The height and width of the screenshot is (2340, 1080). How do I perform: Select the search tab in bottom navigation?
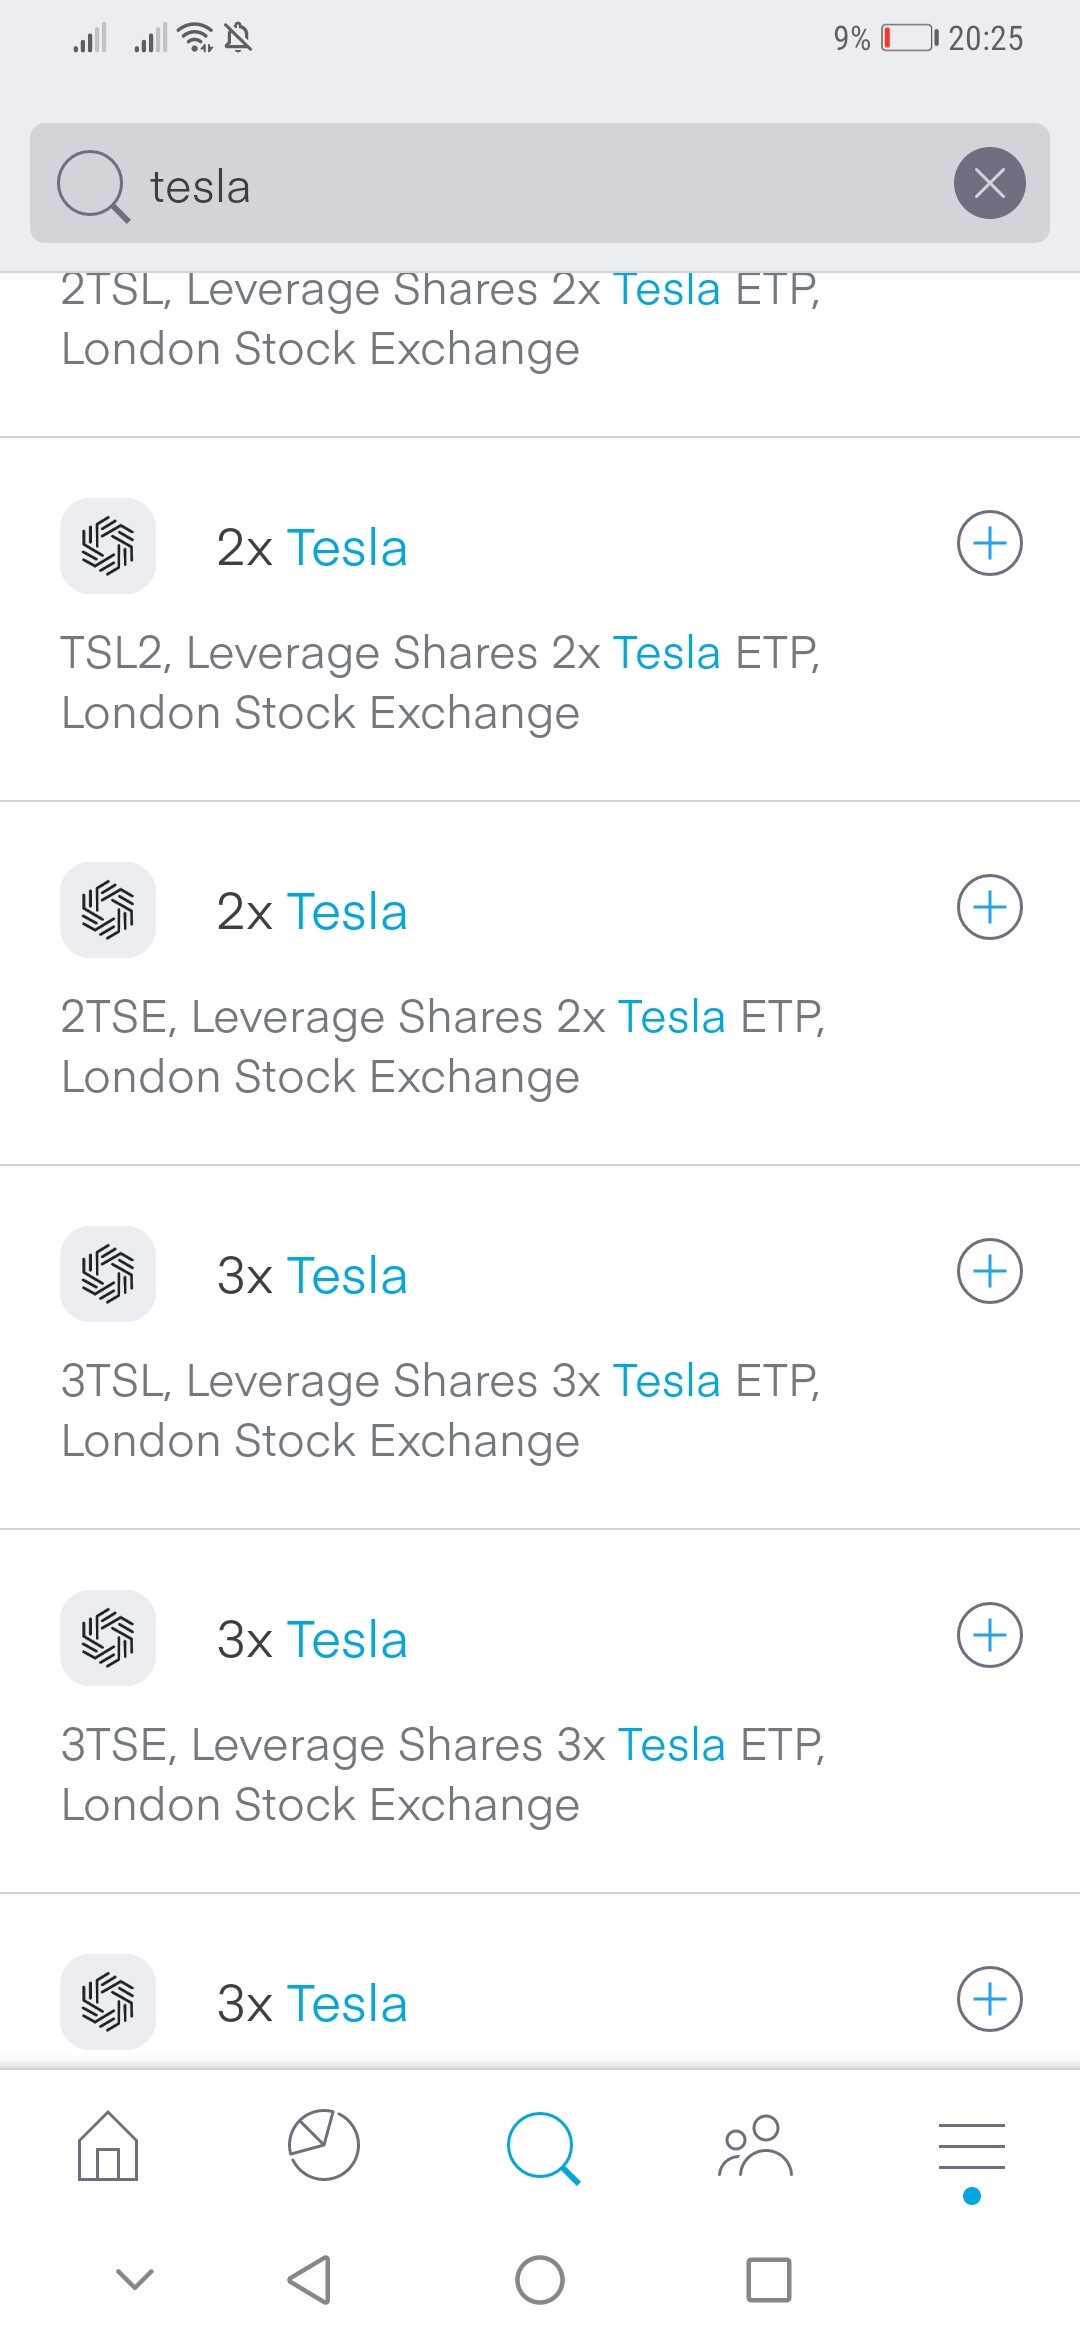[x=542, y=2146]
